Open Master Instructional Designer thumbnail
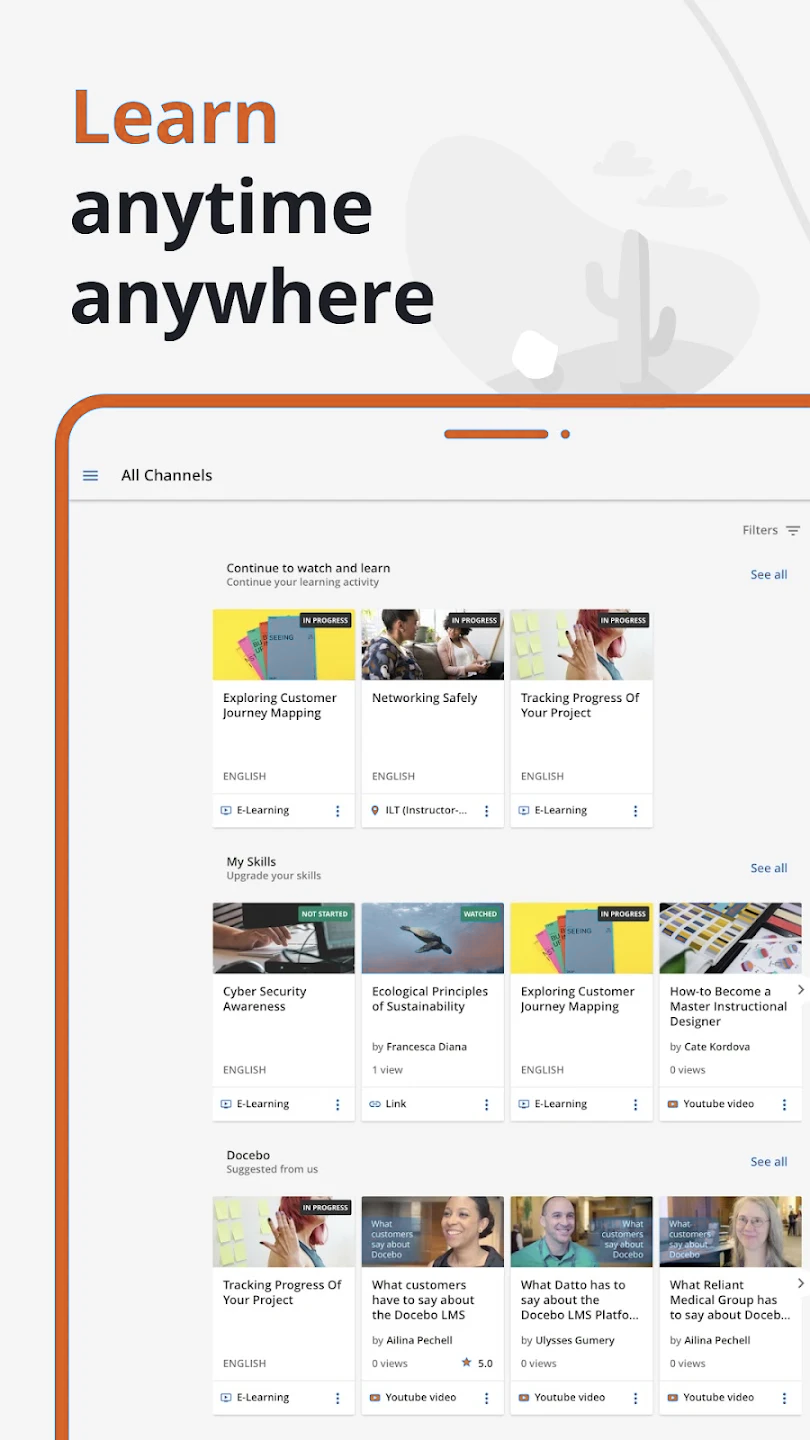 click(730, 938)
